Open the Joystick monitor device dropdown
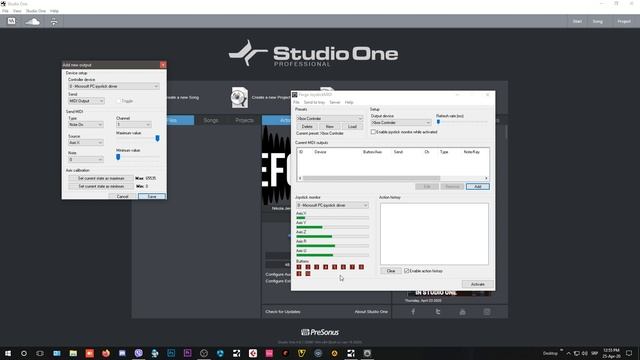Screen dimensions: 640x360 click(332, 205)
